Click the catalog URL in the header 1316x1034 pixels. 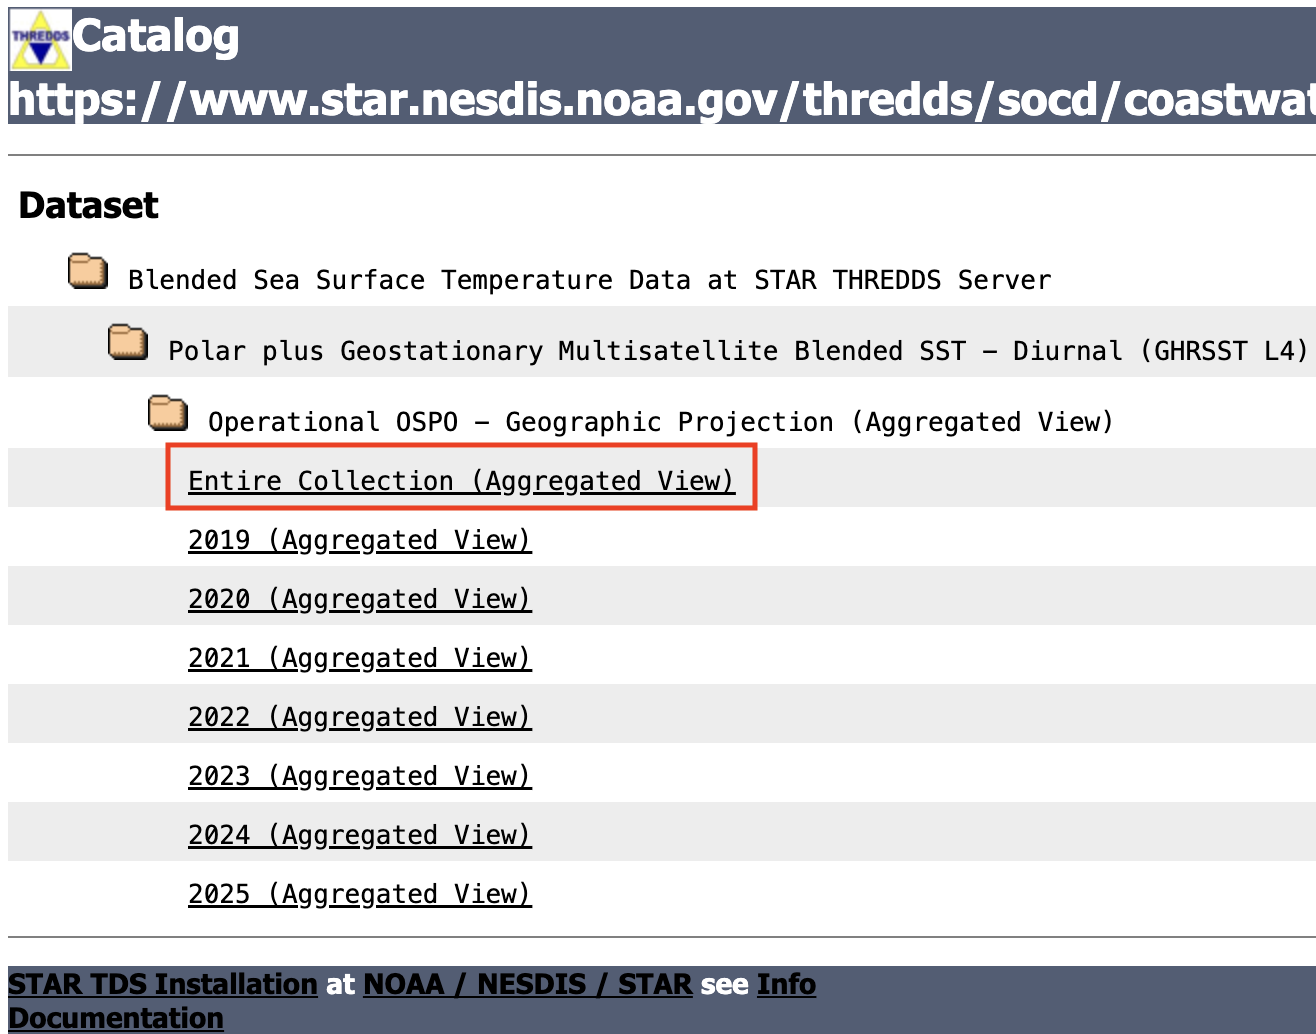(662, 99)
